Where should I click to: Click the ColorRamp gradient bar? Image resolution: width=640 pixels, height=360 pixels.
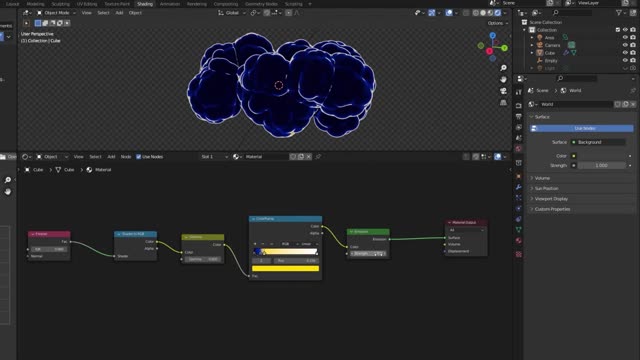click(285, 252)
